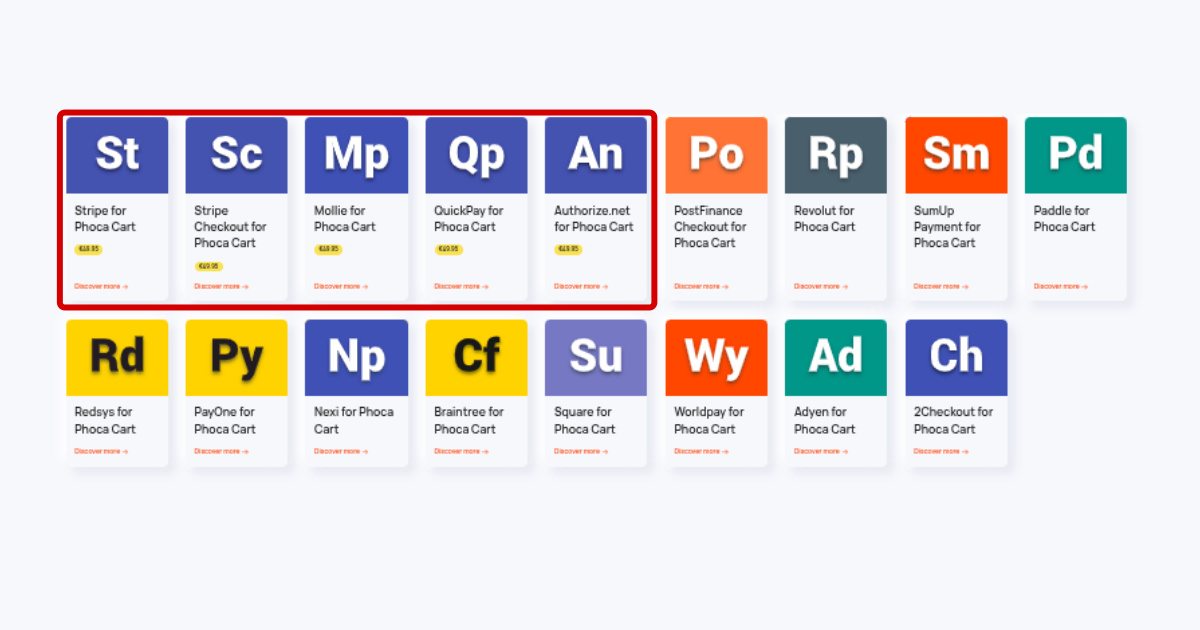Click the price badge on Stripe Checkout card
This screenshot has height=630, width=1200.
coord(208,266)
